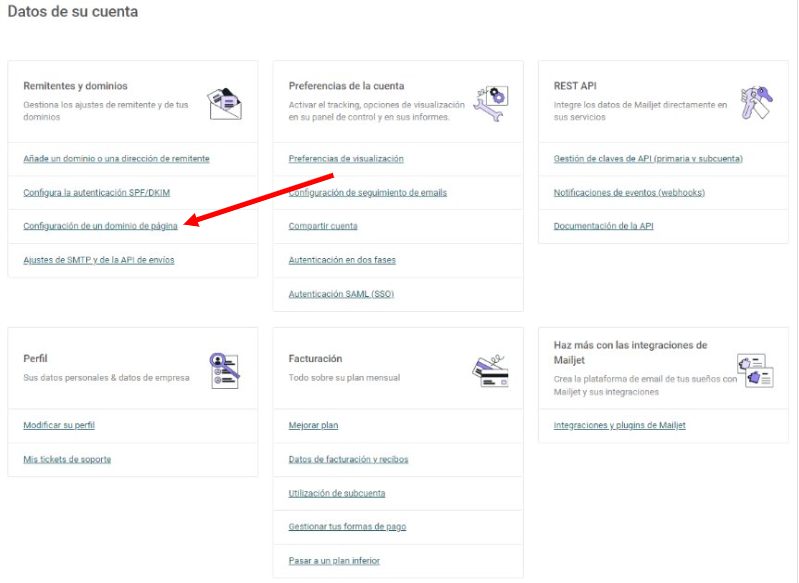Open Mis tickets de soporte
The image size is (799, 583).
(x=67, y=459)
